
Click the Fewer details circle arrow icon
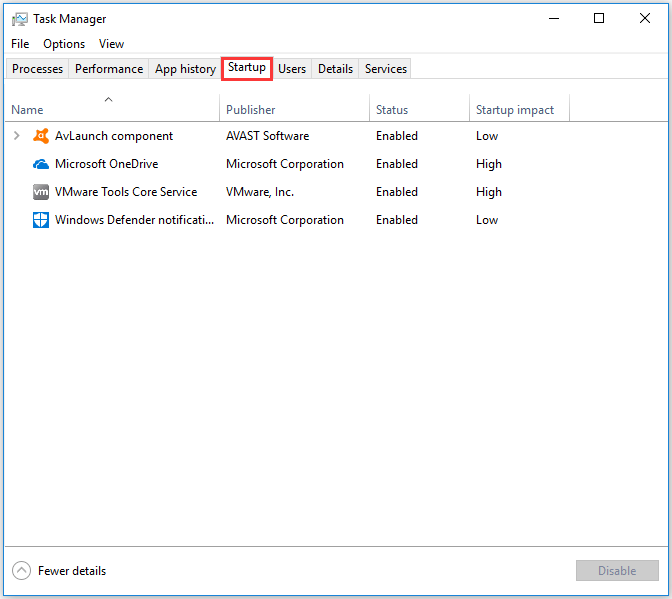point(21,571)
